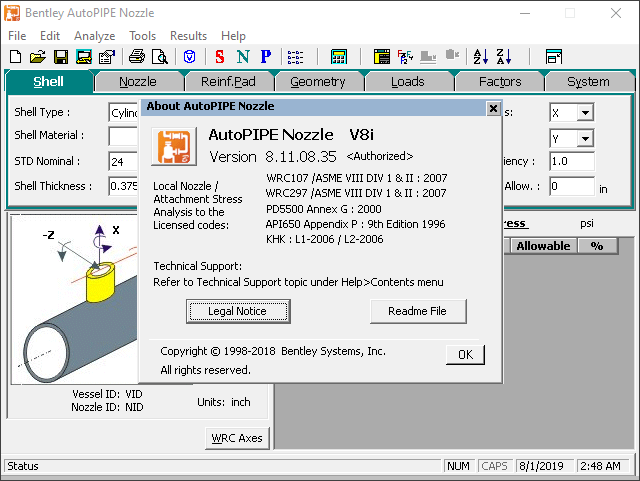The height and width of the screenshot is (481, 640).
Task: Click the Shell Thickness field 0.375
Action: click(124, 186)
